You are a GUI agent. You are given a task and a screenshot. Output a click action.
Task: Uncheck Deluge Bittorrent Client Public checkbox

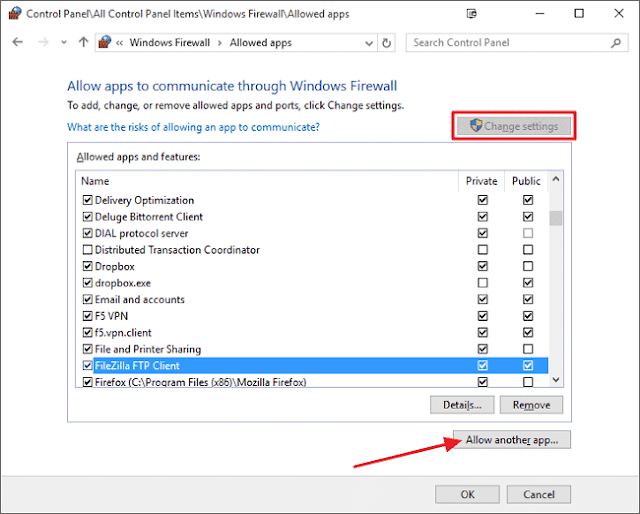528,216
